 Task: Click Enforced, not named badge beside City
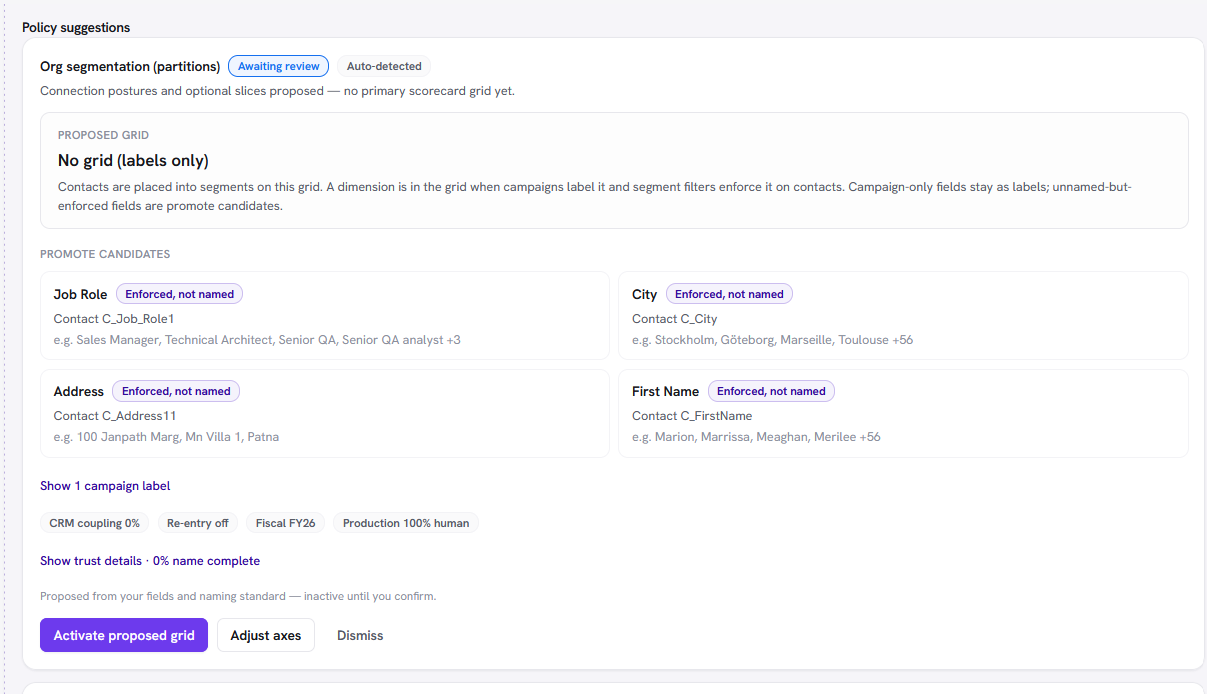729,294
